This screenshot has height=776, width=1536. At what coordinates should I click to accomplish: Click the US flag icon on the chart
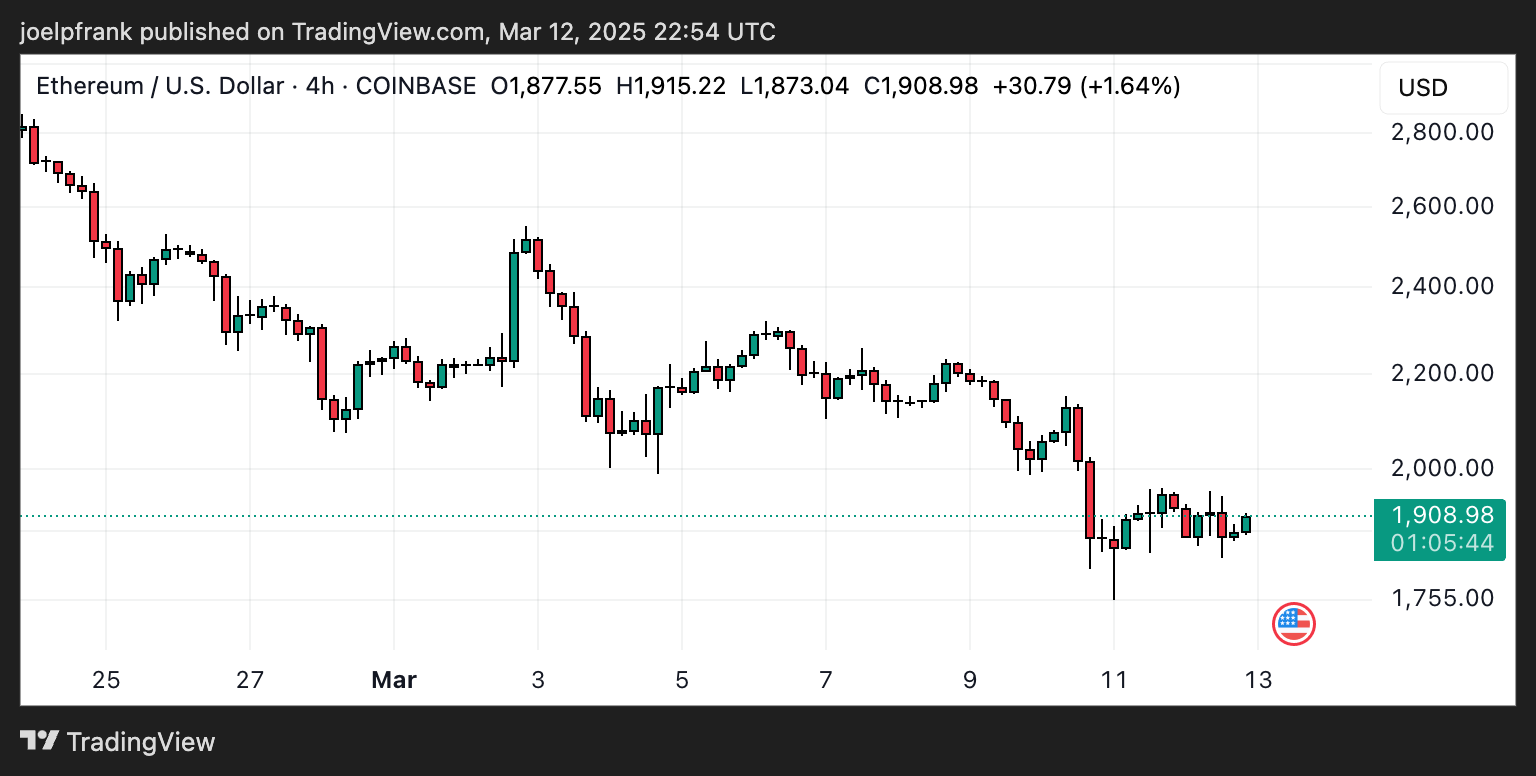coord(1294,623)
